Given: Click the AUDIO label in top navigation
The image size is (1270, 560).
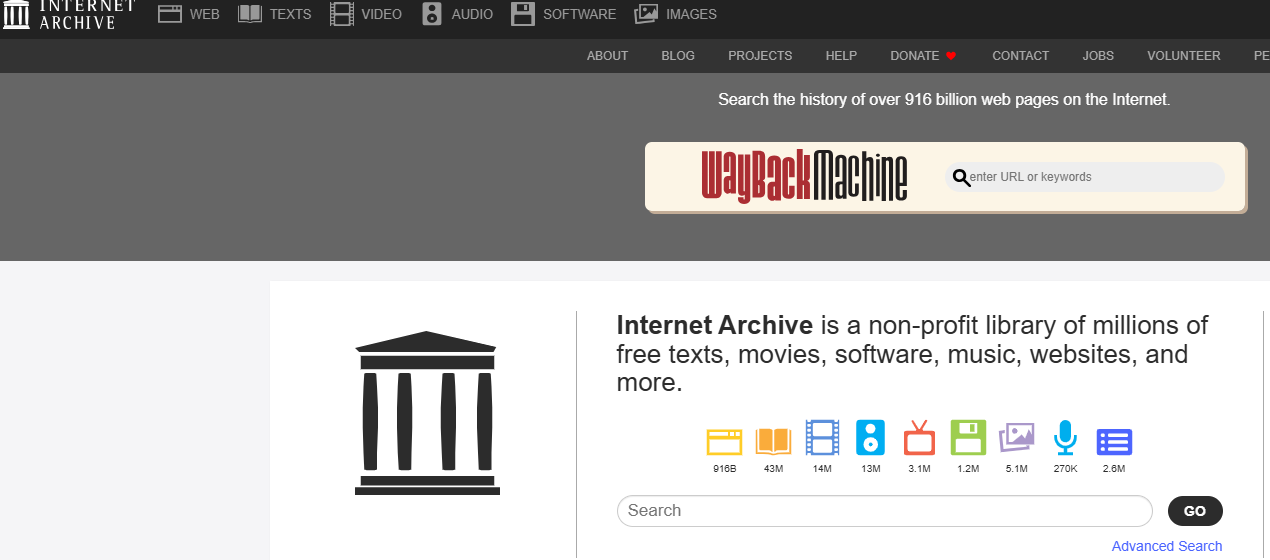Looking at the screenshot, I should pyautogui.click(x=472, y=15).
